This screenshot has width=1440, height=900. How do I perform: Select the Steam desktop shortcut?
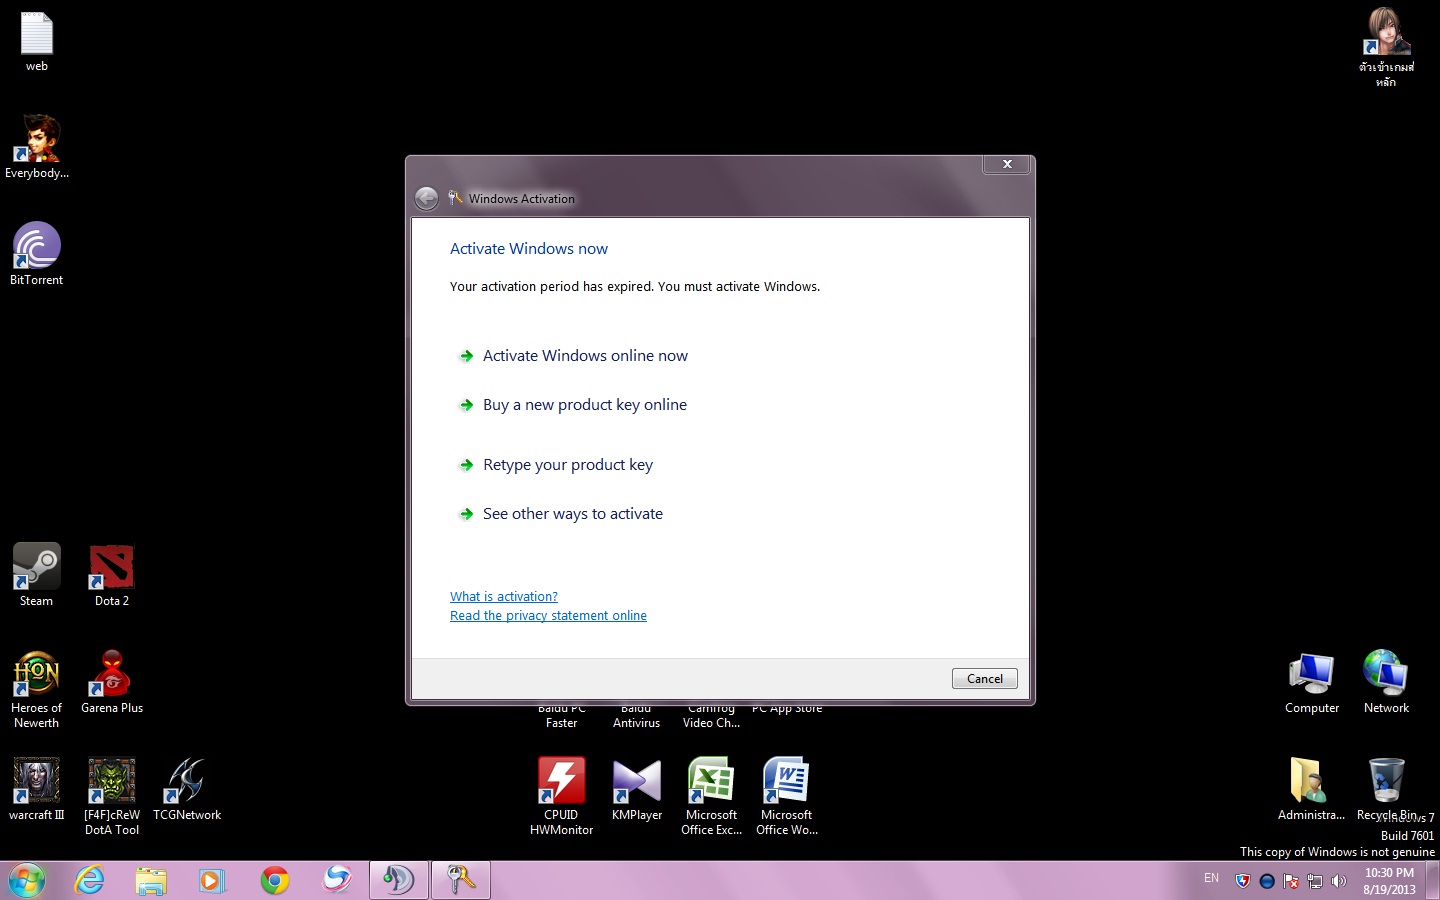click(37, 575)
